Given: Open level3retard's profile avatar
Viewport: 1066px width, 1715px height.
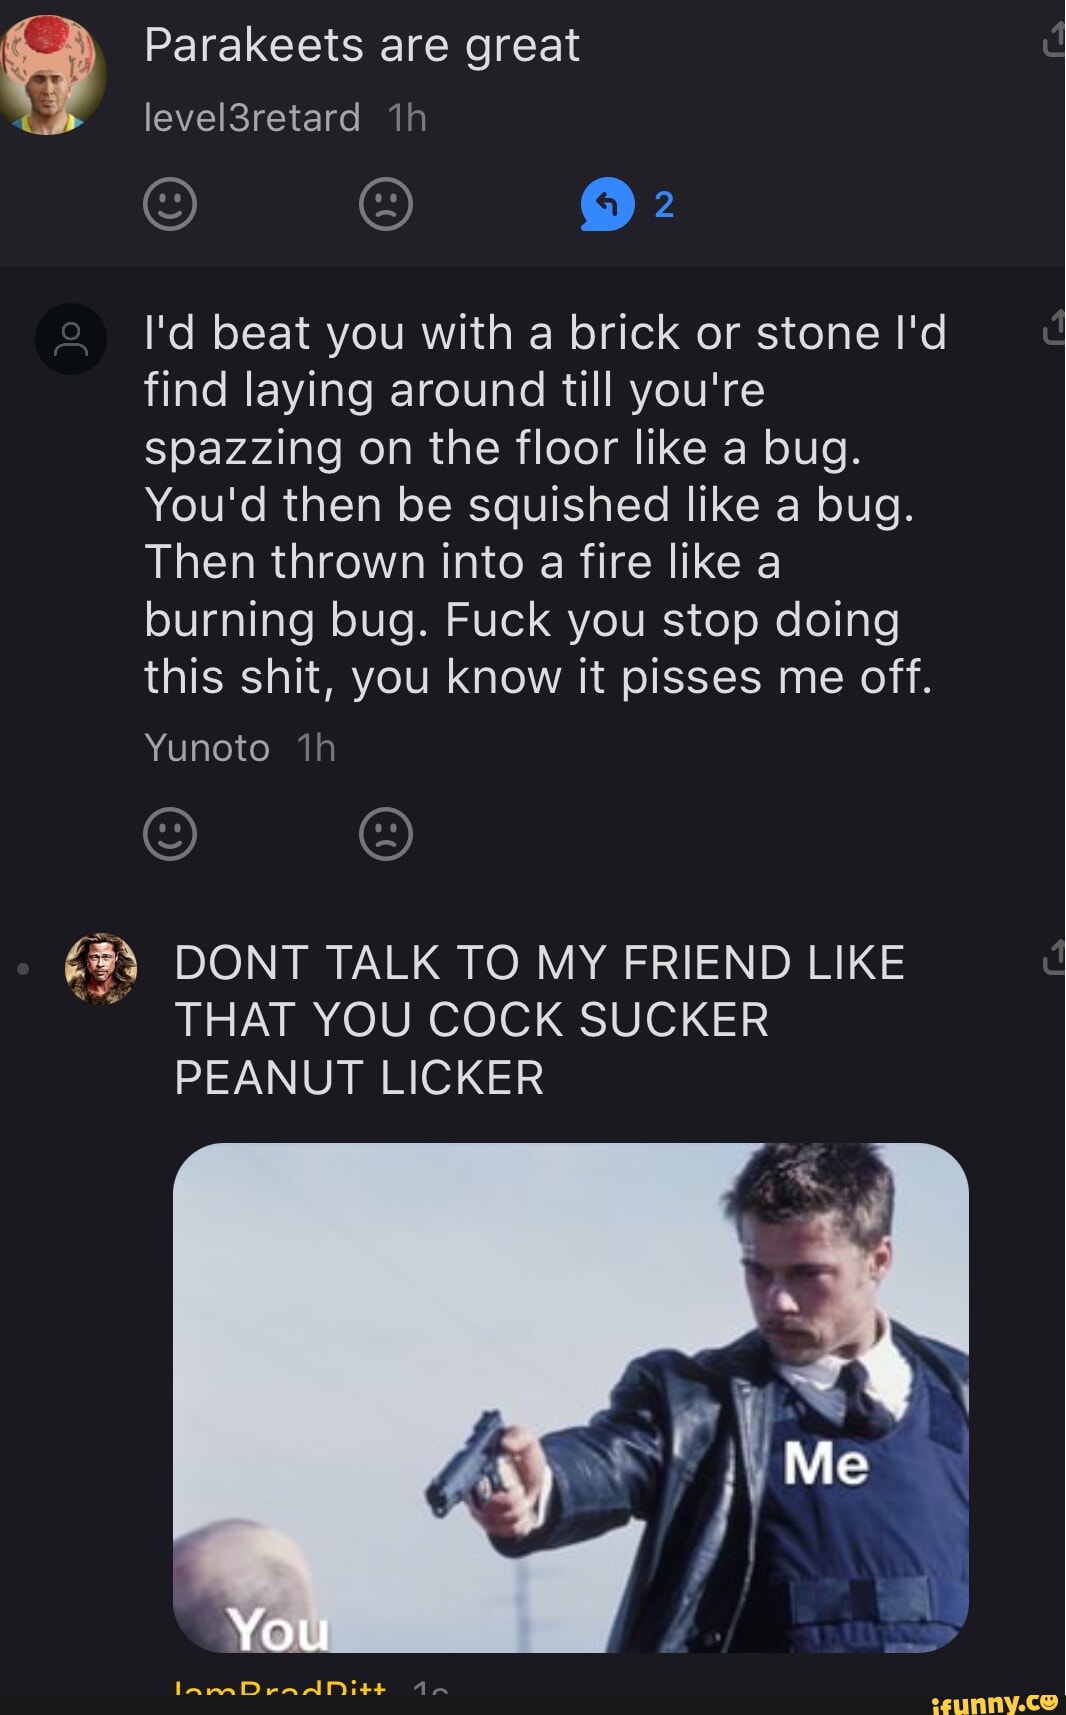Looking at the screenshot, I should (52, 76).
